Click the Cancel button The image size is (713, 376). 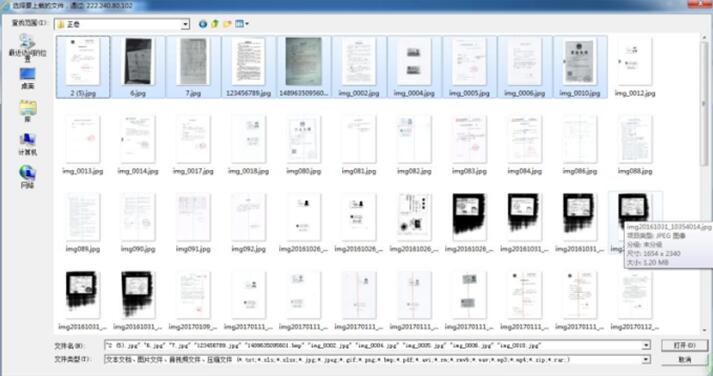pos(684,360)
